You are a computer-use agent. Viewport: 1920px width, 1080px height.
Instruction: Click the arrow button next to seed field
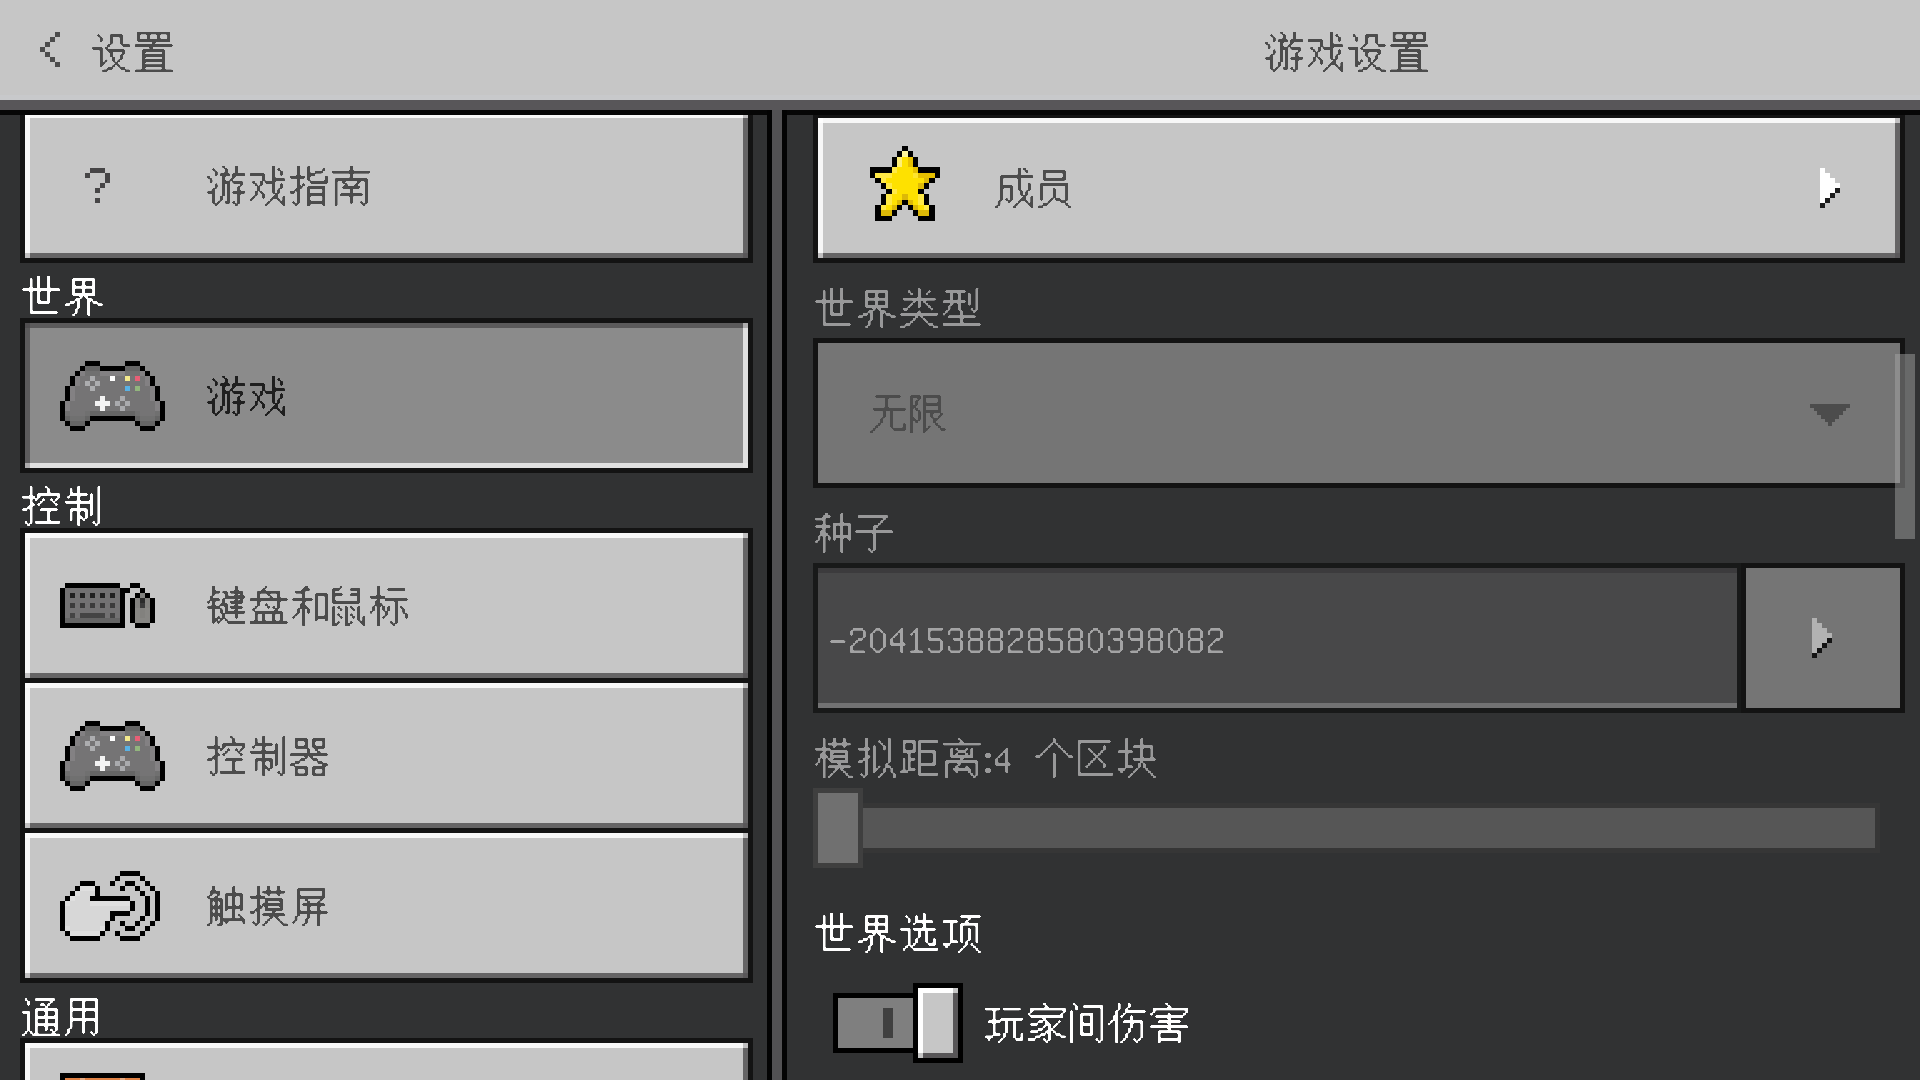tap(1822, 638)
